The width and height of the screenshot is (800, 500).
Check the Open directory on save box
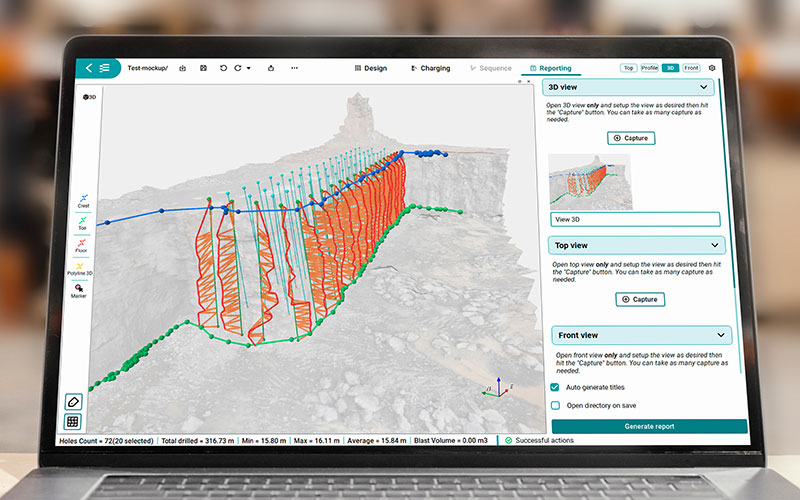coord(556,406)
